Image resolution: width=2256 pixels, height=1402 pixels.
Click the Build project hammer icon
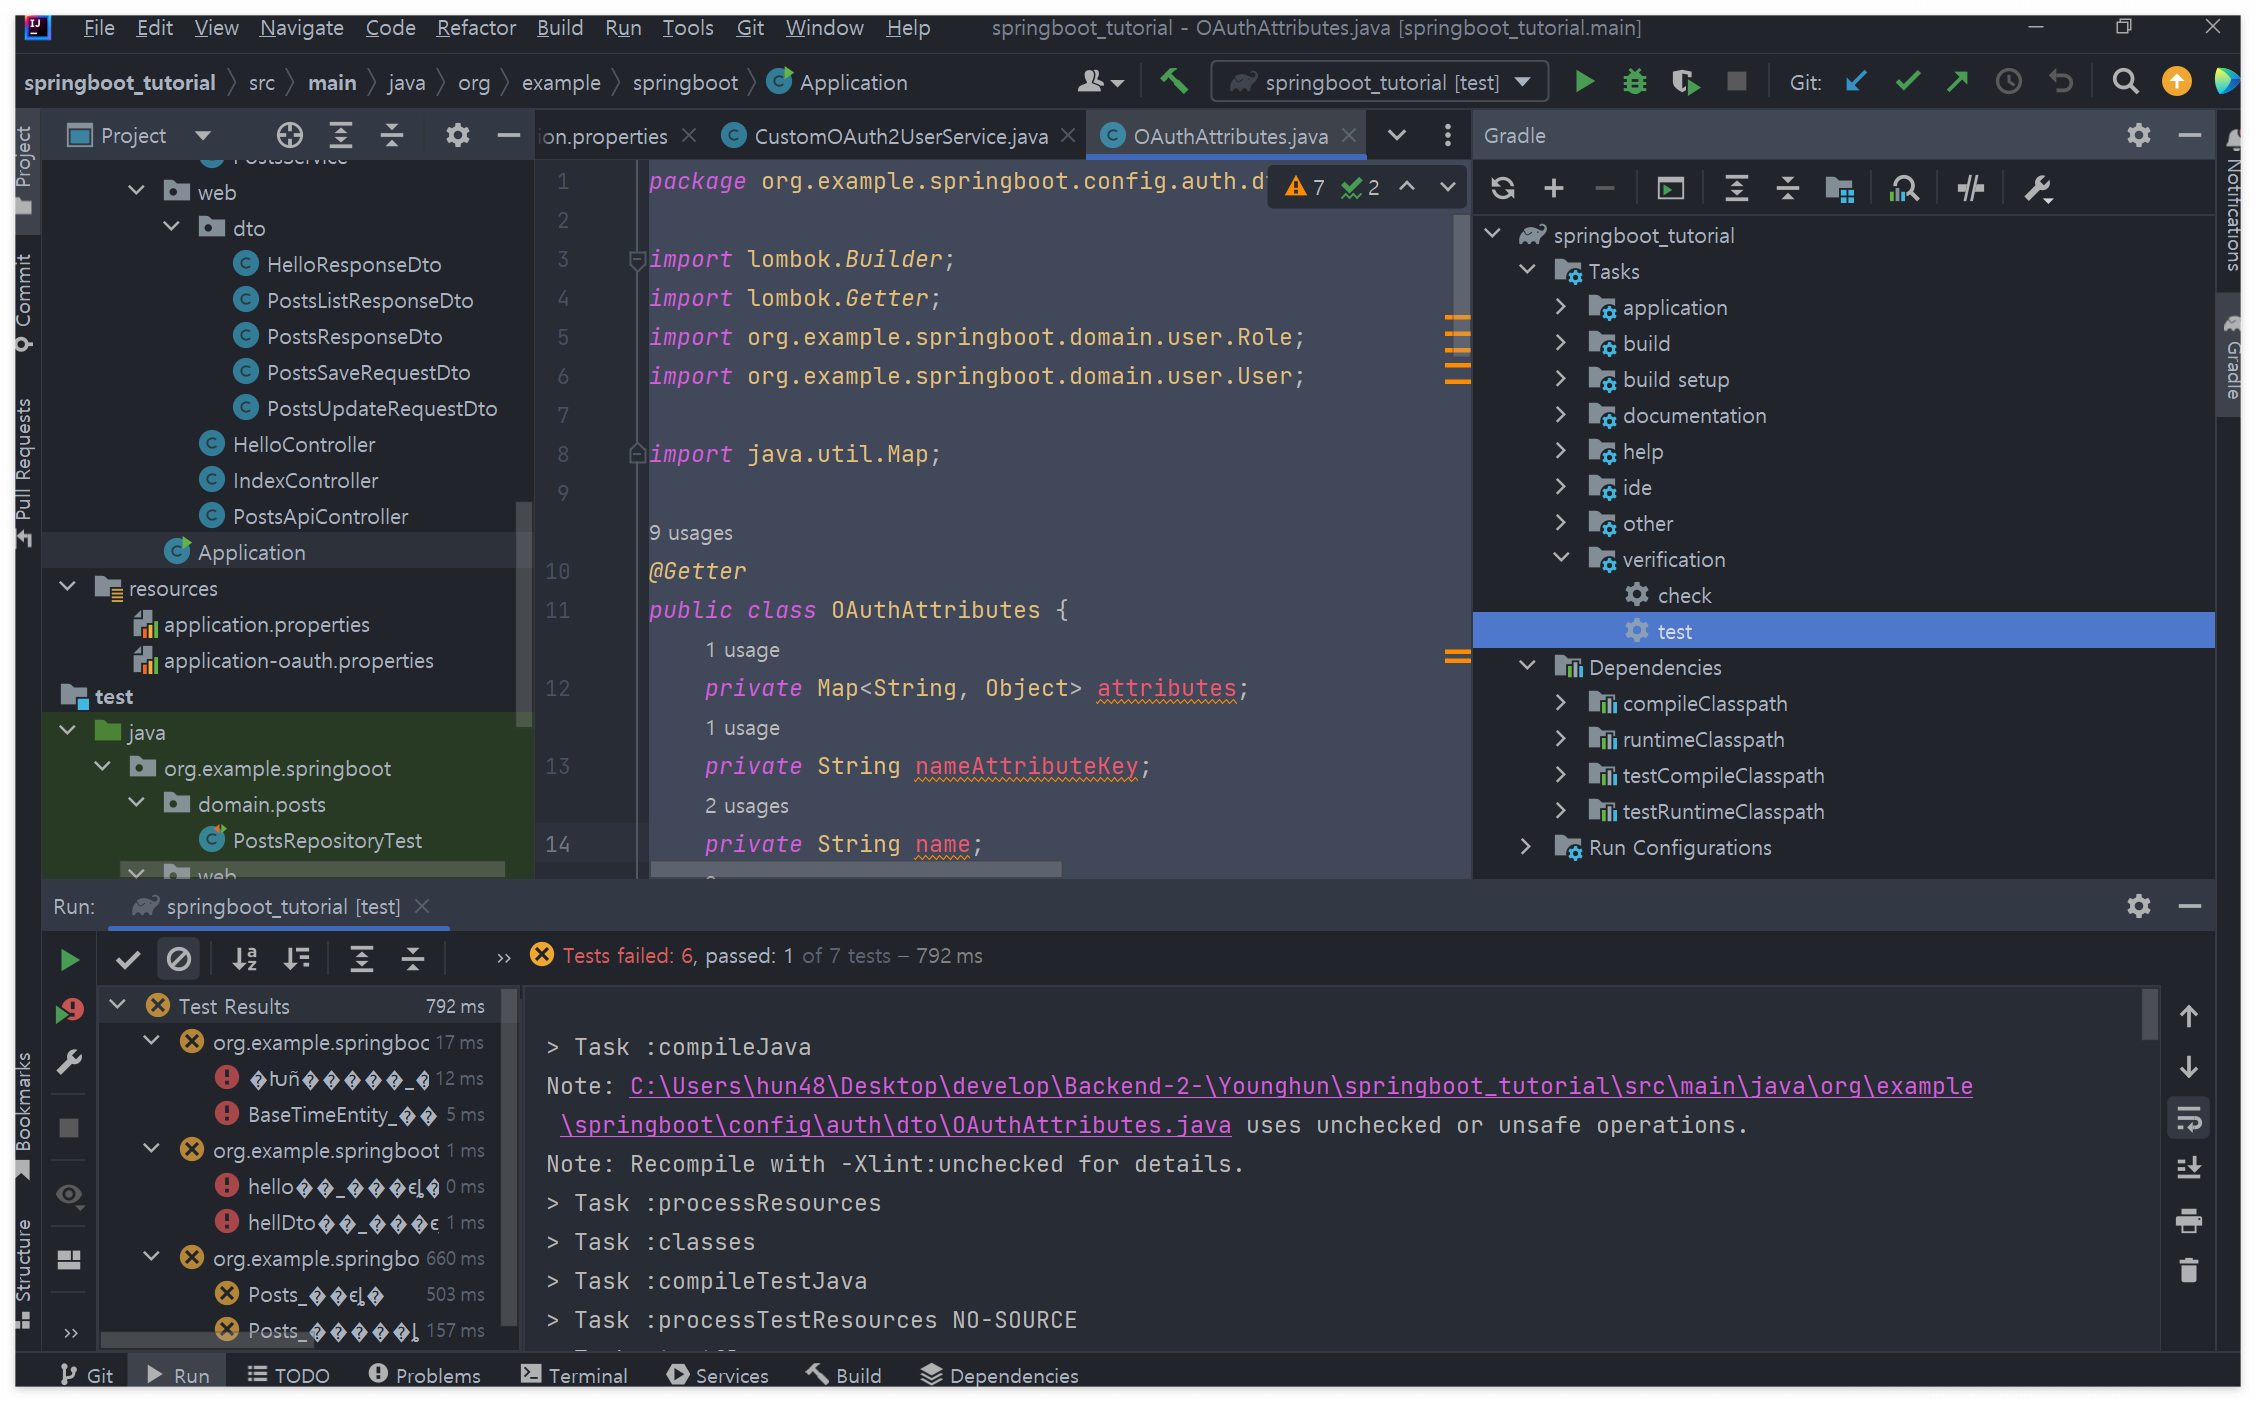pyautogui.click(x=1173, y=81)
